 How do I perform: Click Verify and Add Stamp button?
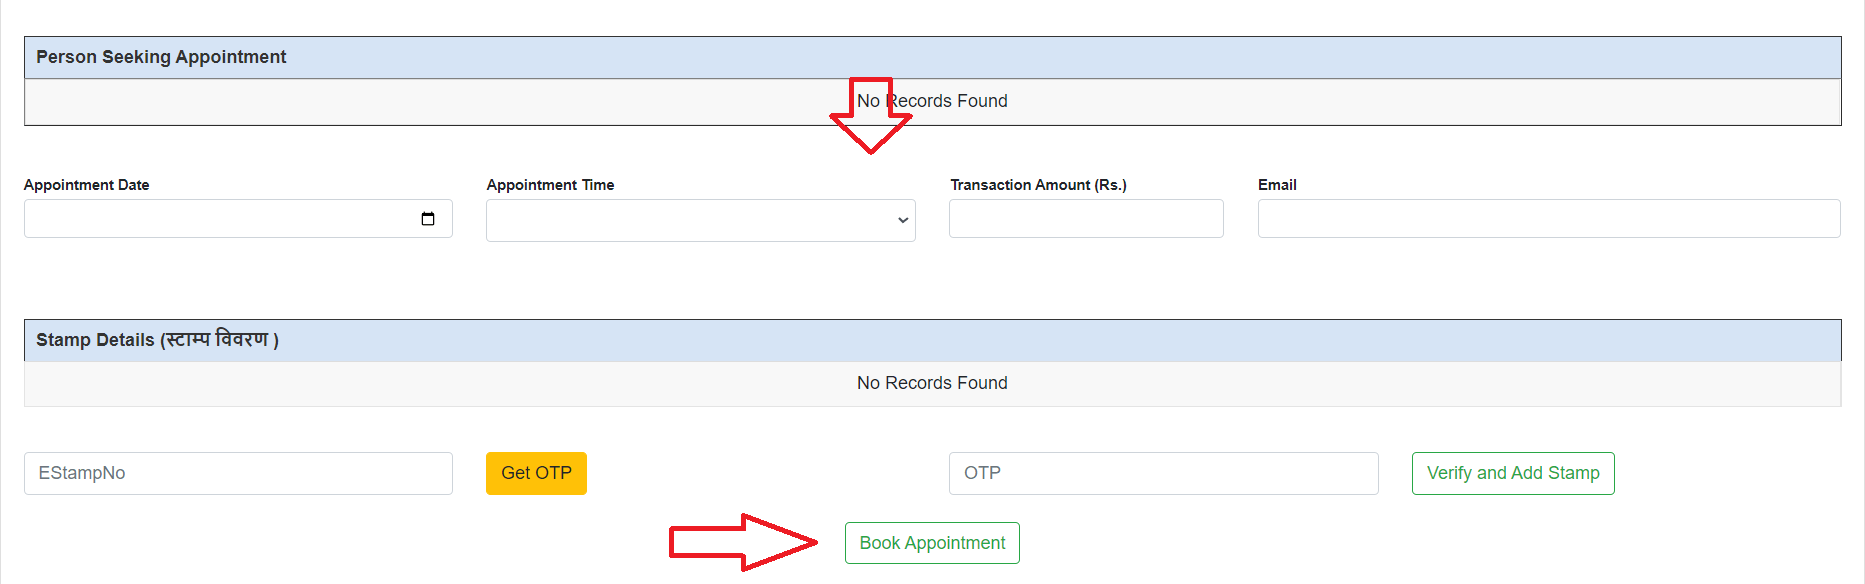tap(1512, 473)
